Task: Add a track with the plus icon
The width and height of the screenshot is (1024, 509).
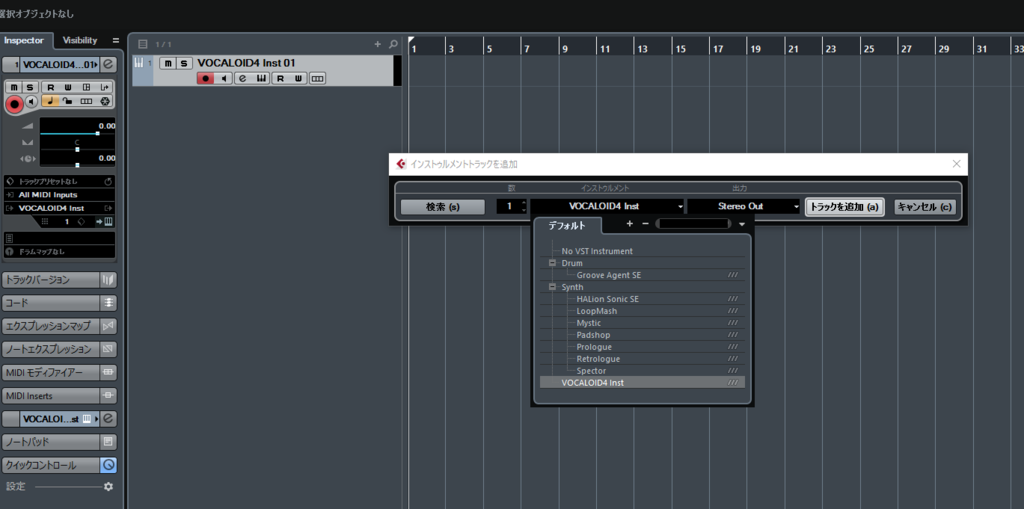Action: coord(377,44)
